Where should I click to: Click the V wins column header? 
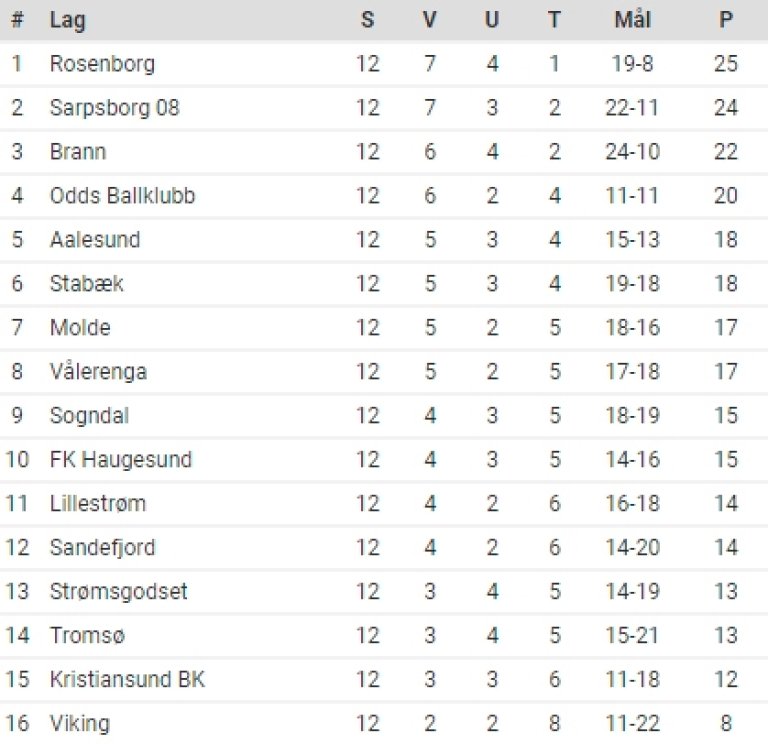(x=430, y=20)
